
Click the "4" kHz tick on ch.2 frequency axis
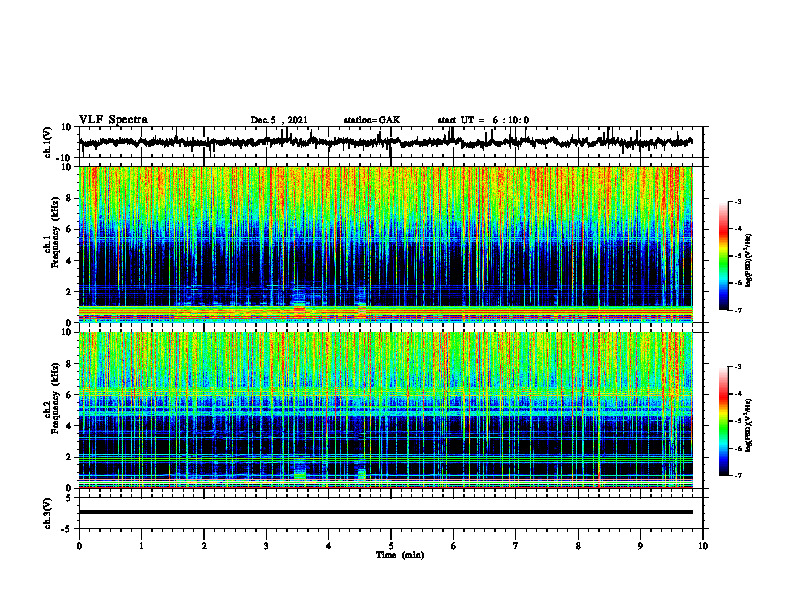tap(69, 426)
